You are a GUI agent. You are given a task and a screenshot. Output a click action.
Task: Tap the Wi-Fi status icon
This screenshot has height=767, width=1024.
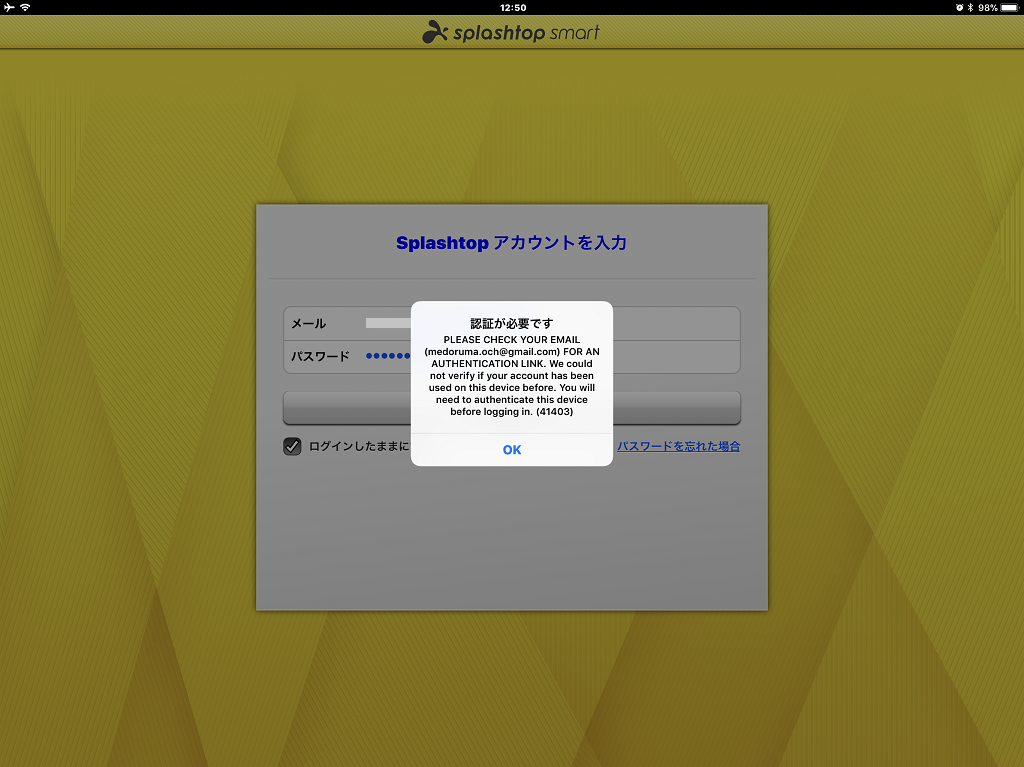(x=26, y=8)
